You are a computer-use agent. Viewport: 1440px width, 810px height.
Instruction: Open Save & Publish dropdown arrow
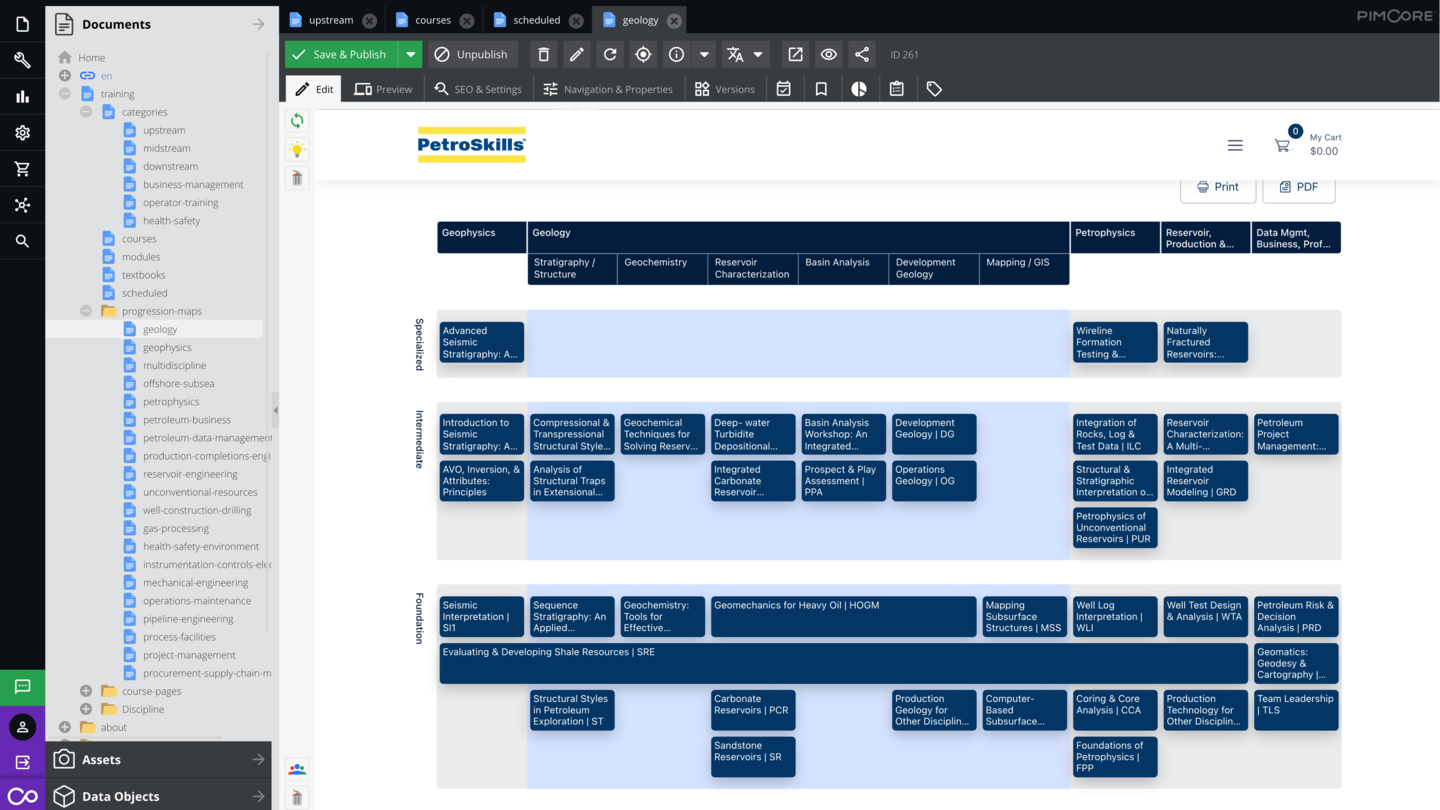(x=410, y=54)
